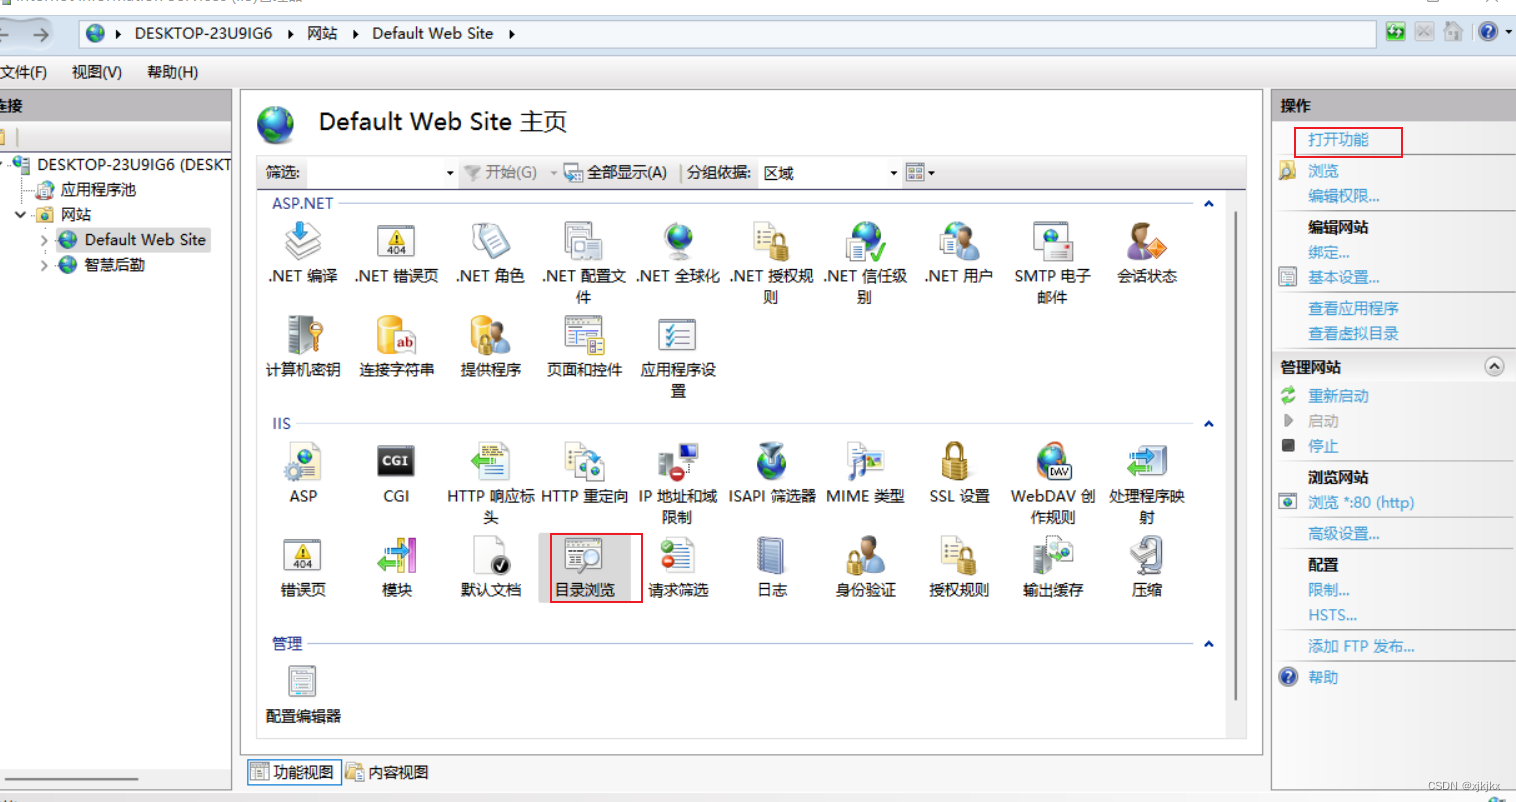Screen dimensions: 1516x802
Task: Switch to the 功能视图 tab
Action: (x=294, y=772)
